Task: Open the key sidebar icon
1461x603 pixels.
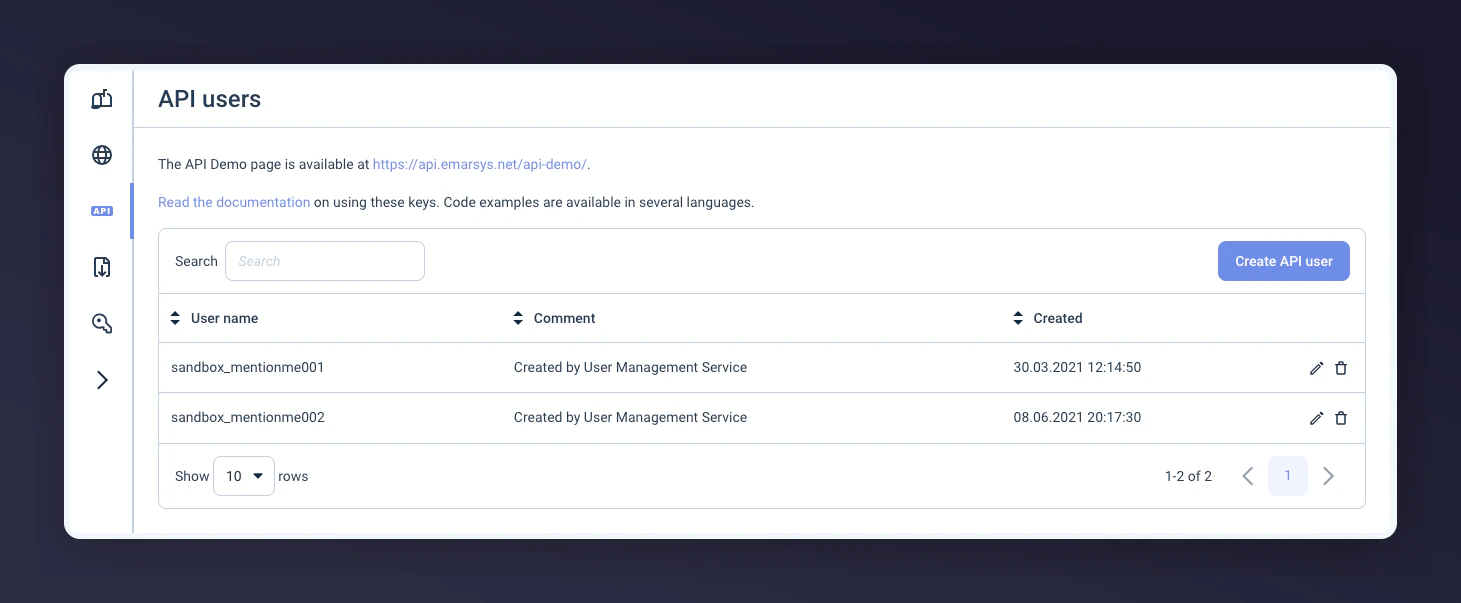Action: (x=101, y=323)
